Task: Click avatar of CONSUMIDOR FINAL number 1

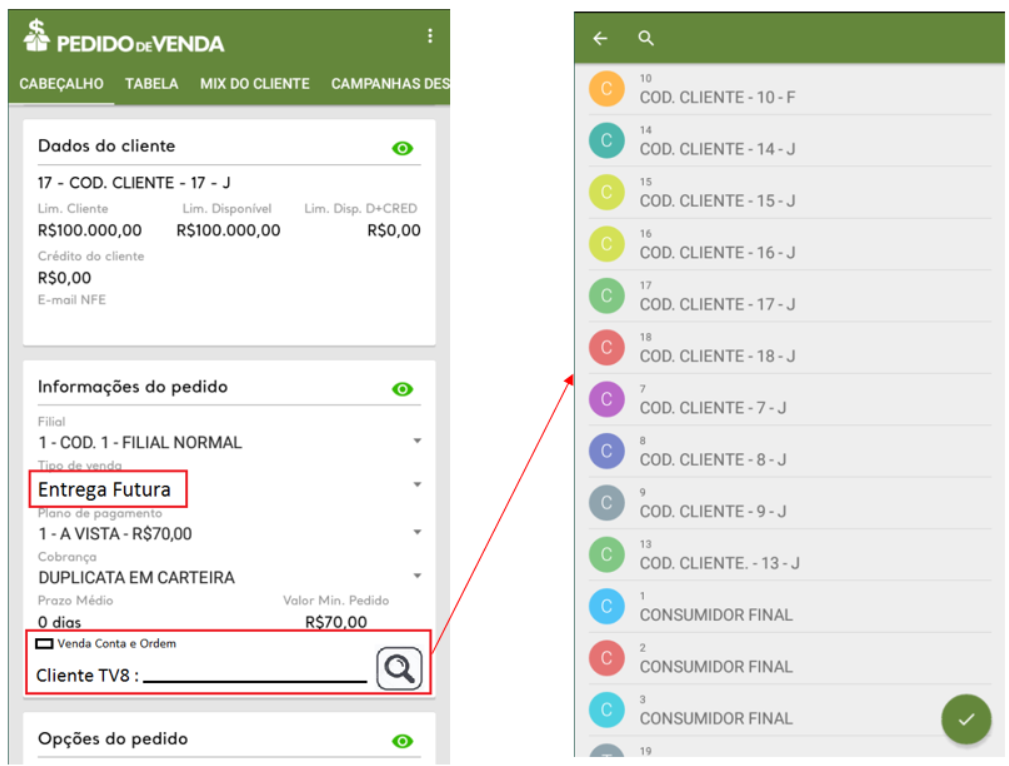Action: [x=606, y=606]
